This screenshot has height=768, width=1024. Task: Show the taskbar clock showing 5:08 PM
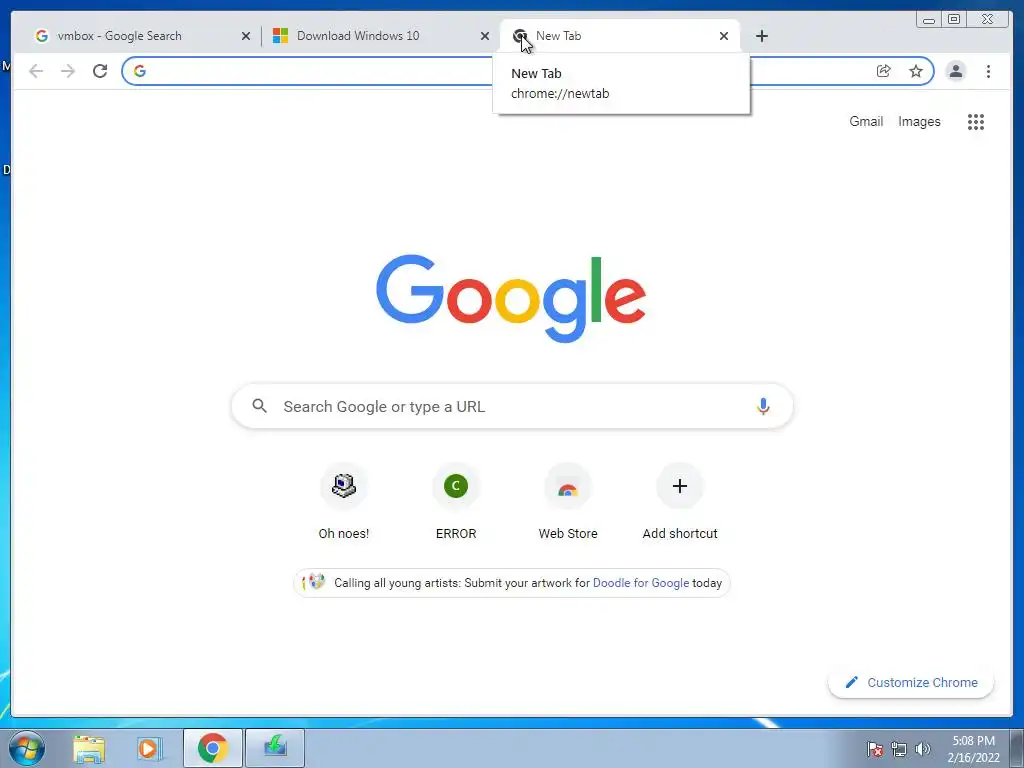pos(973,749)
